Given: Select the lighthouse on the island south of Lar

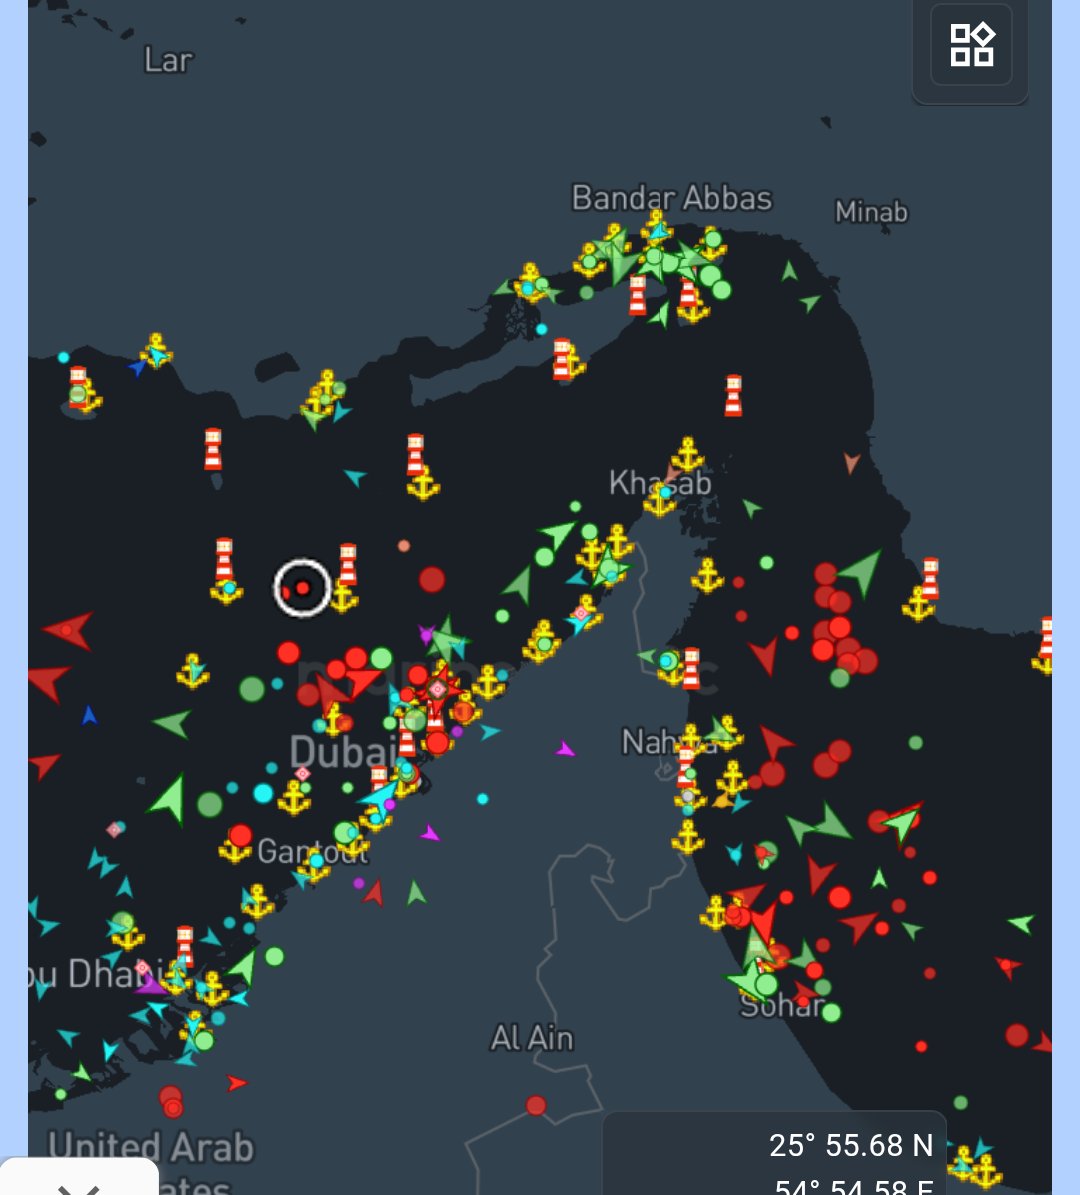Looking at the screenshot, I should (x=213, y=449).
